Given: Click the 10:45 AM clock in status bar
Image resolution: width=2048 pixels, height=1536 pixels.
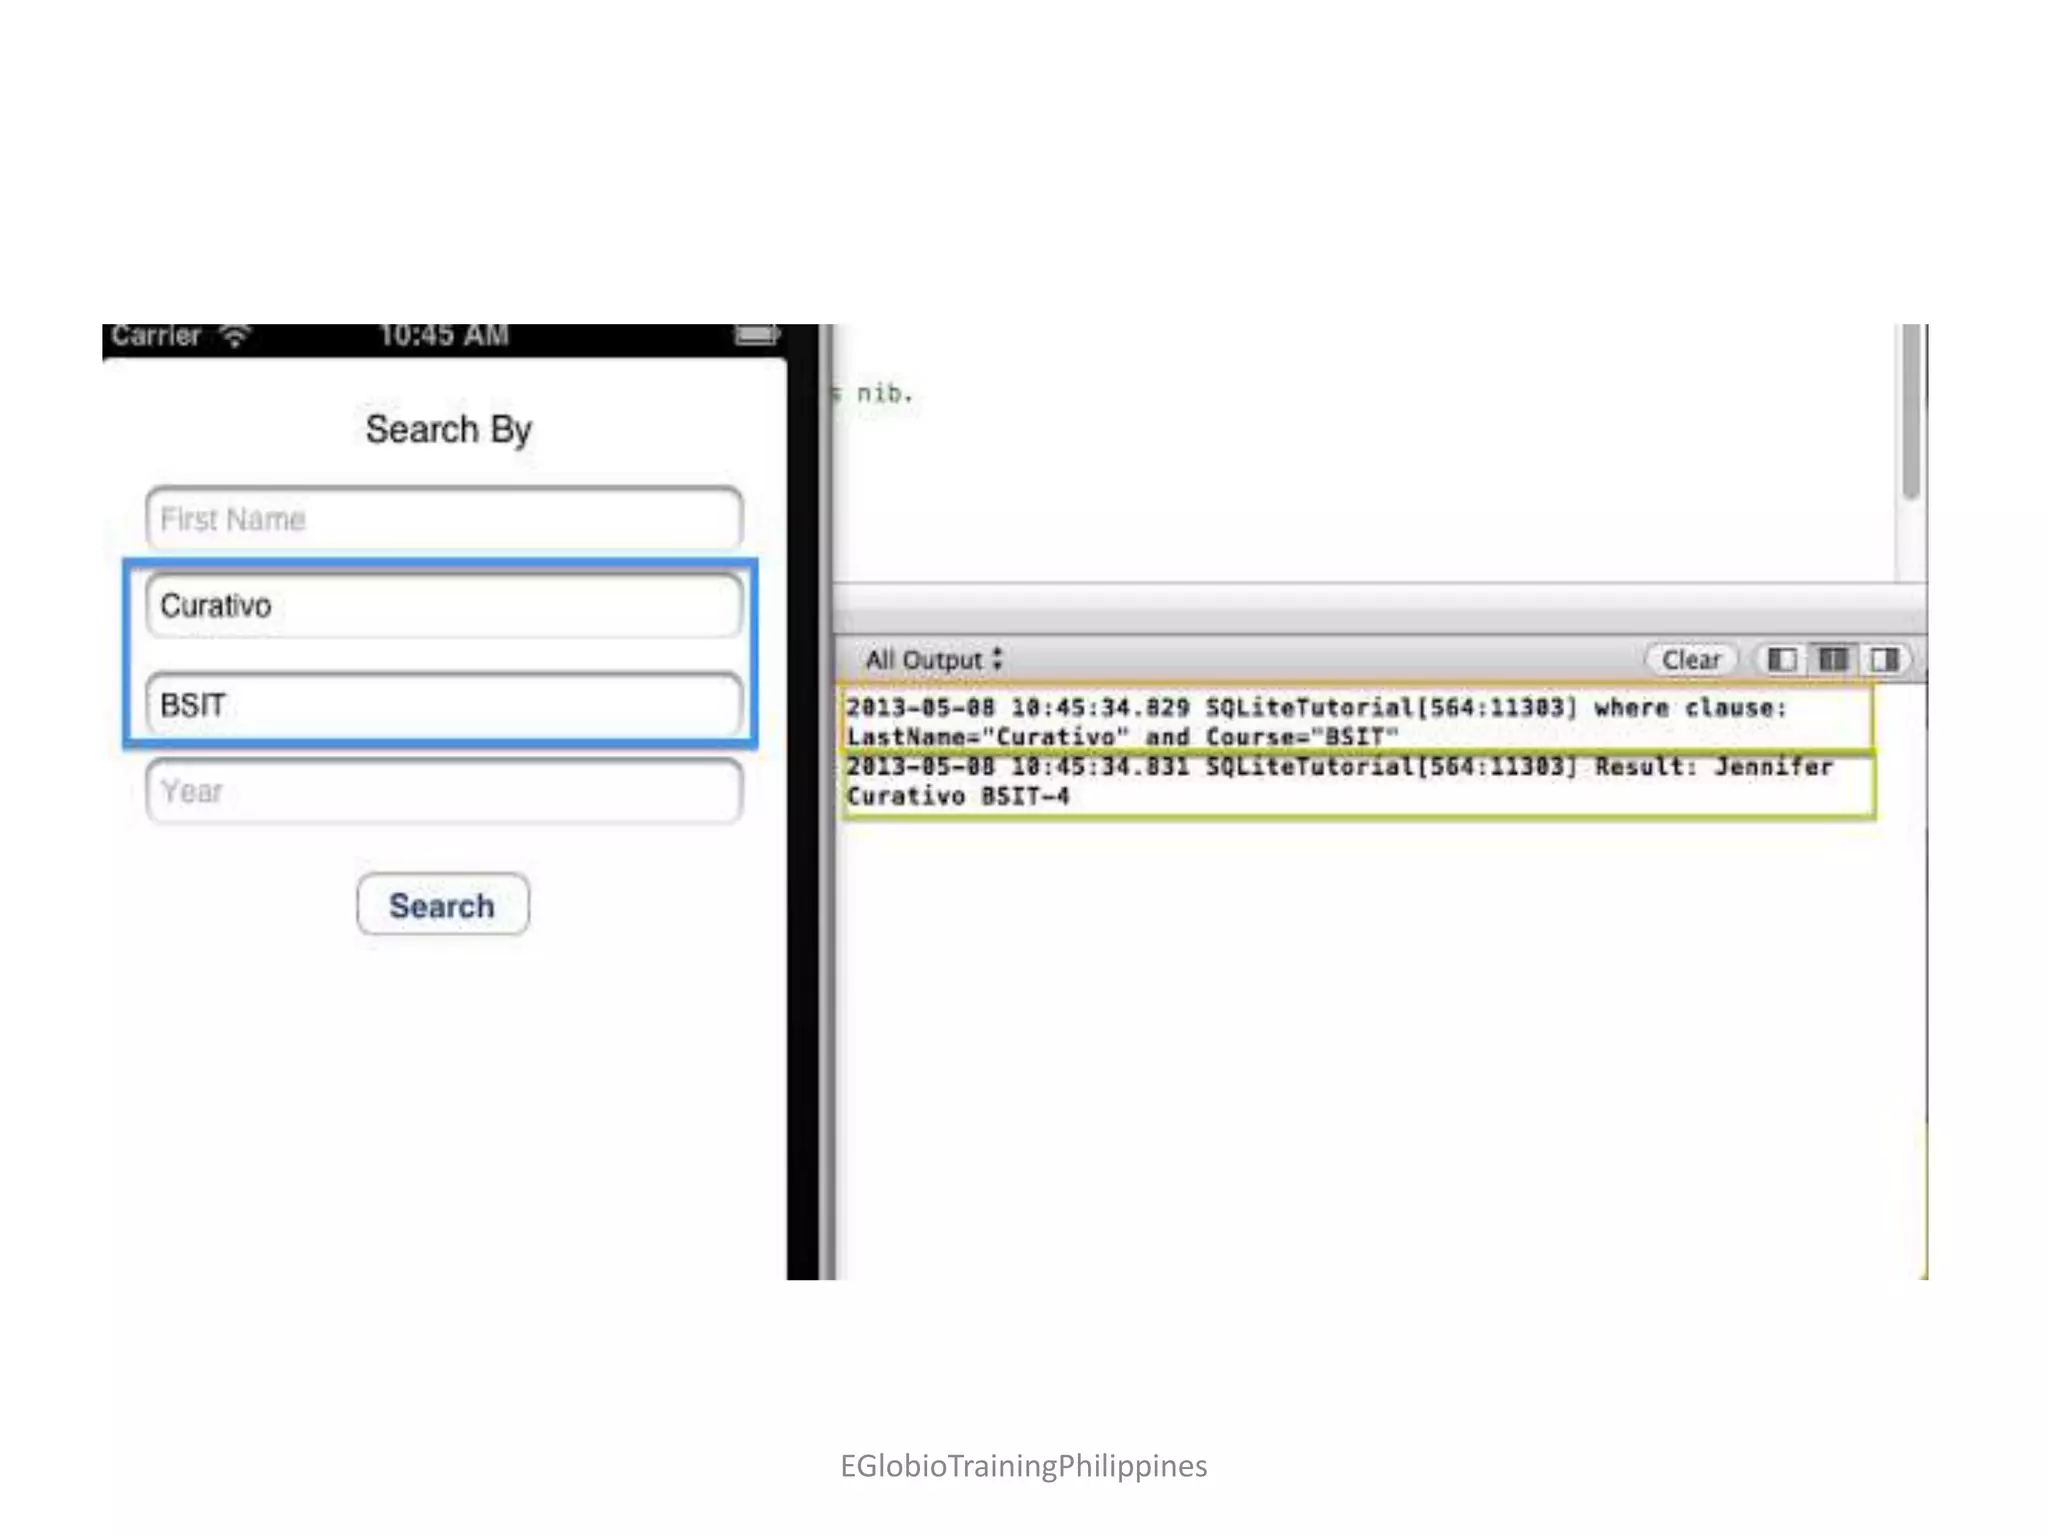Looking at the screenshot, I should tap(444, 336).
